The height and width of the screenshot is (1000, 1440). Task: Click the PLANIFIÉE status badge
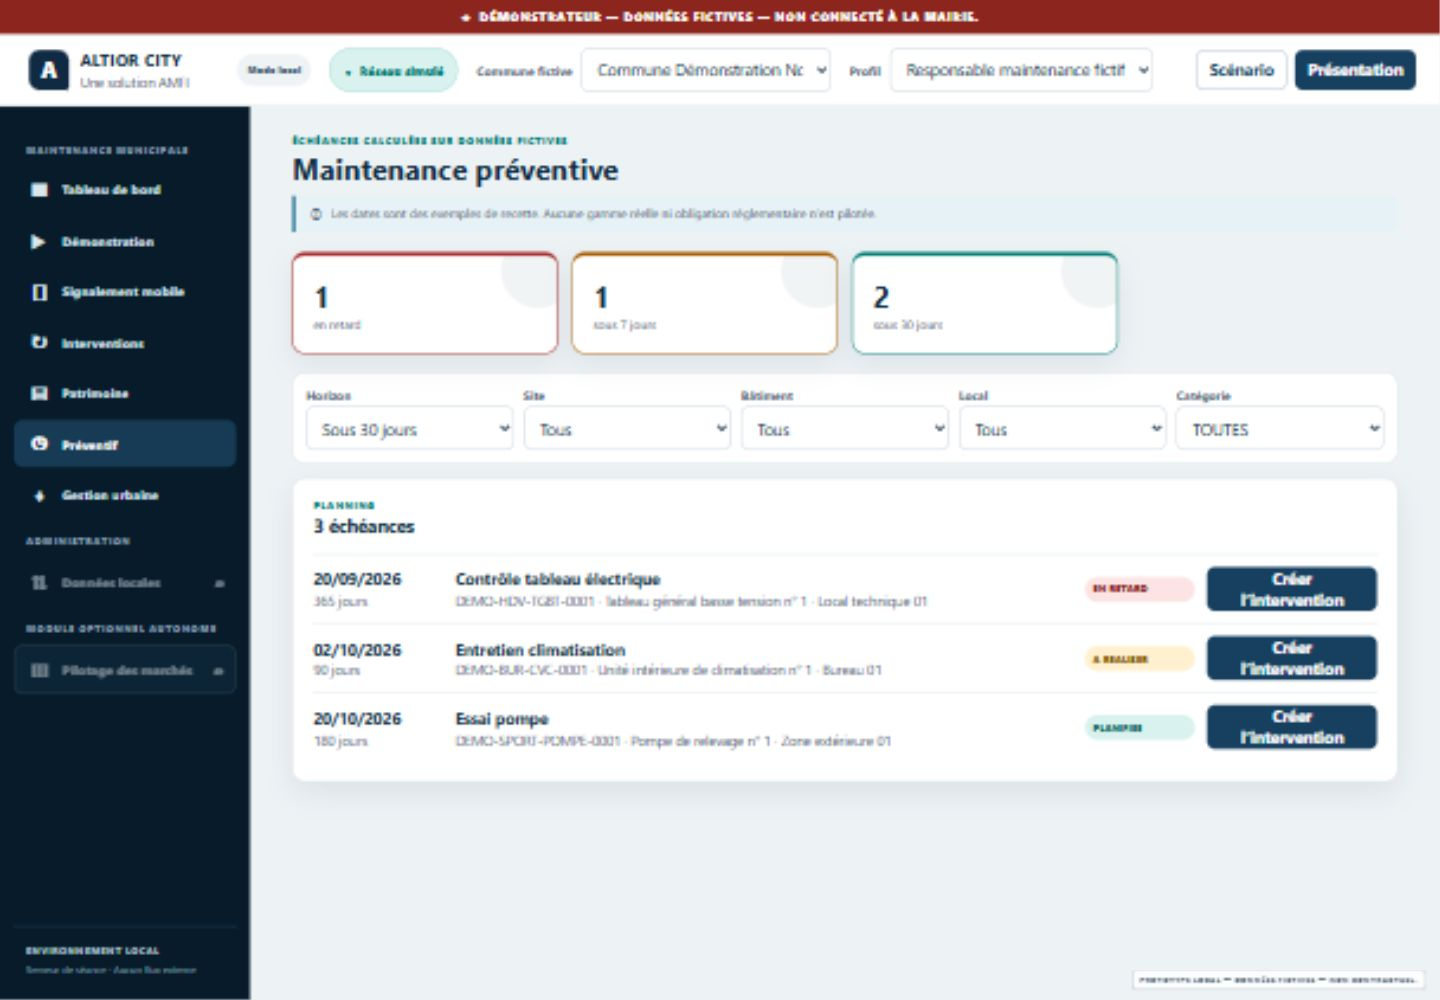1140,728
